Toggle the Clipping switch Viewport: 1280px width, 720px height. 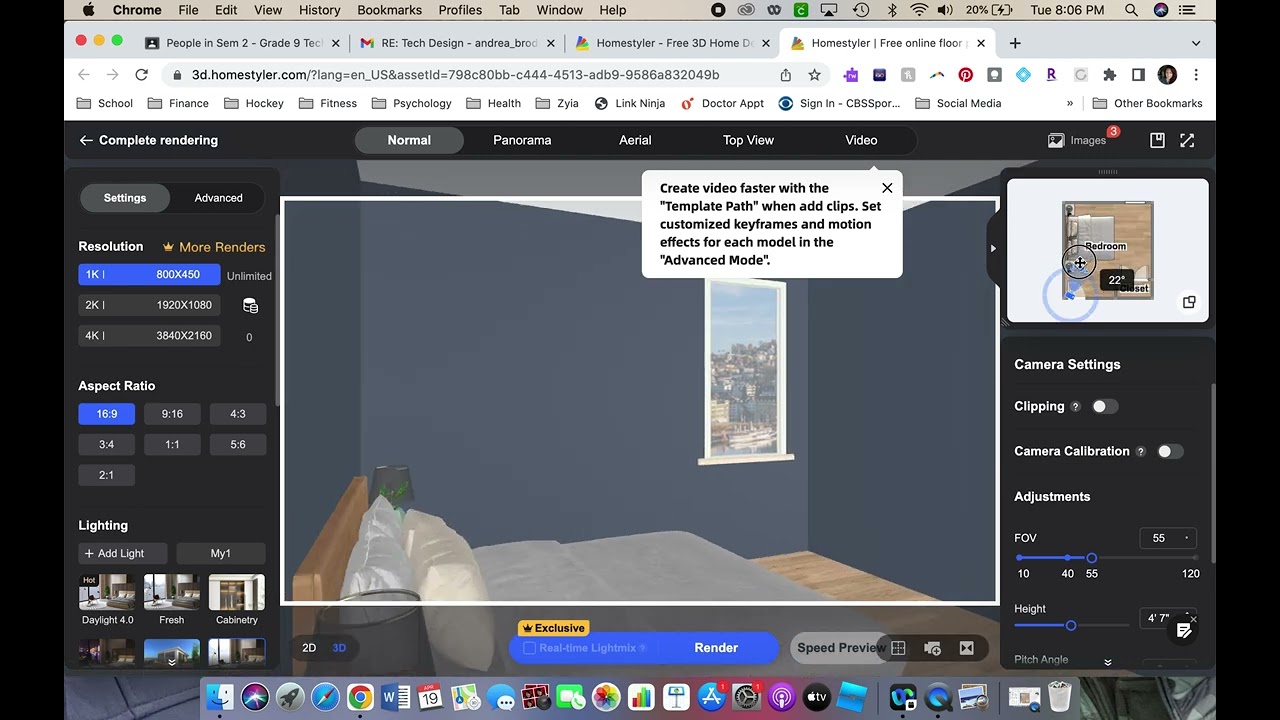[x=1104, y=407]
